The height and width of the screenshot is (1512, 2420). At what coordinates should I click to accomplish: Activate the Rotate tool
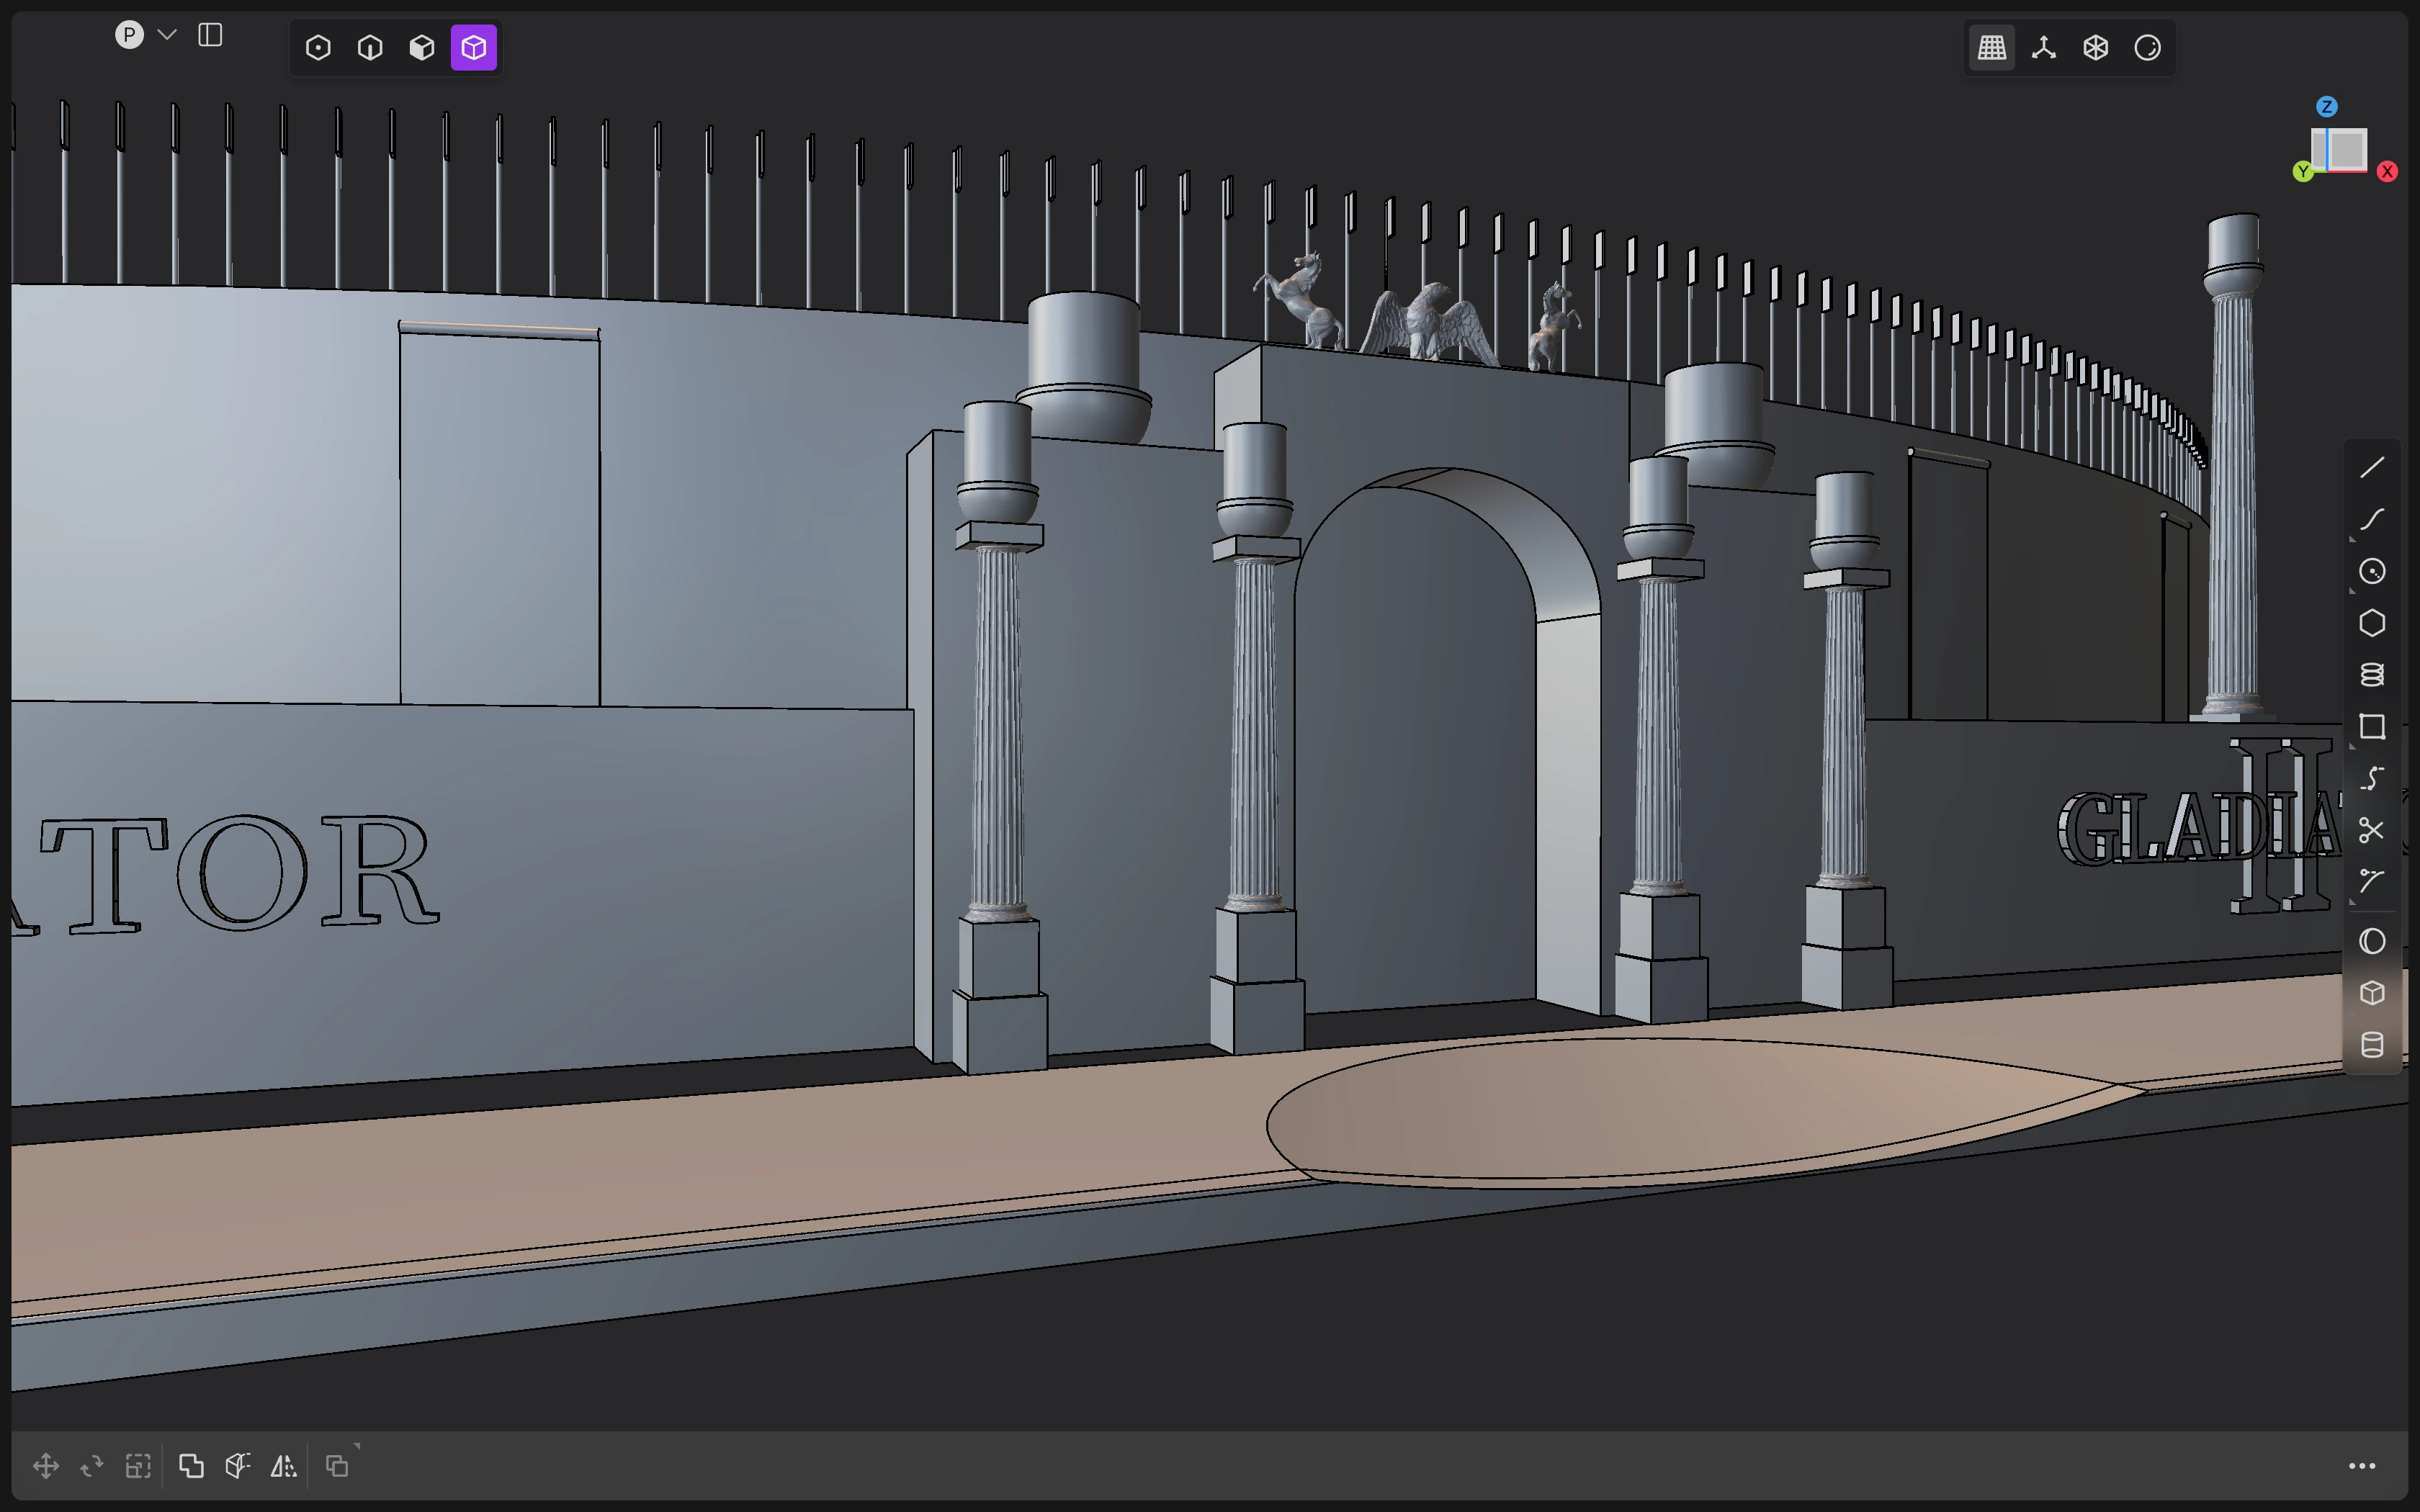click(92, 1466)
